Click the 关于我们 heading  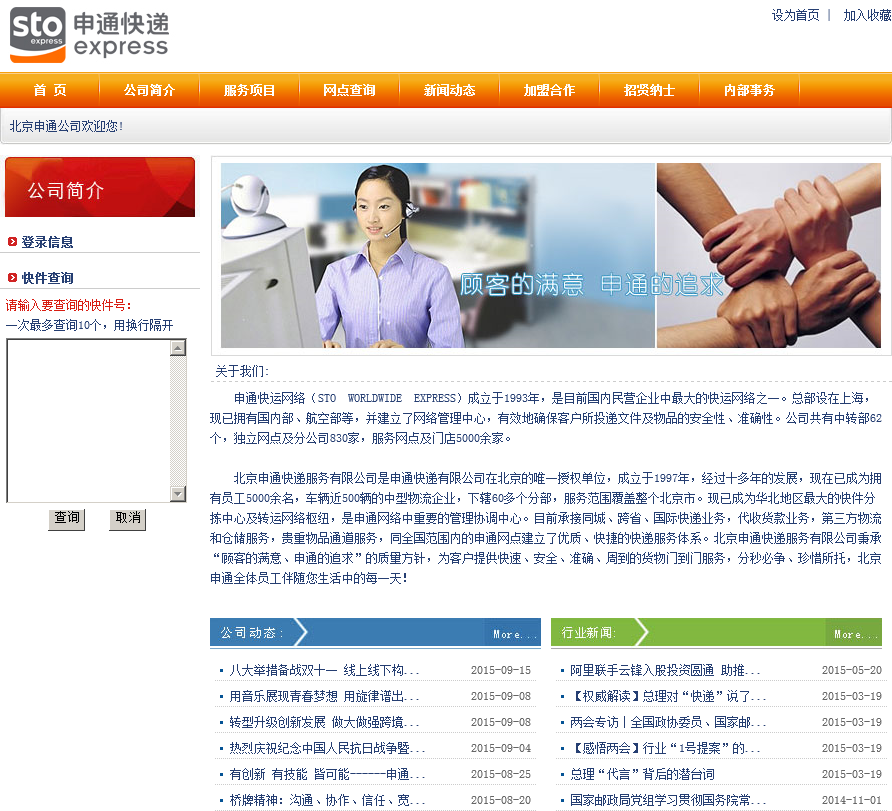pos(241,371)
